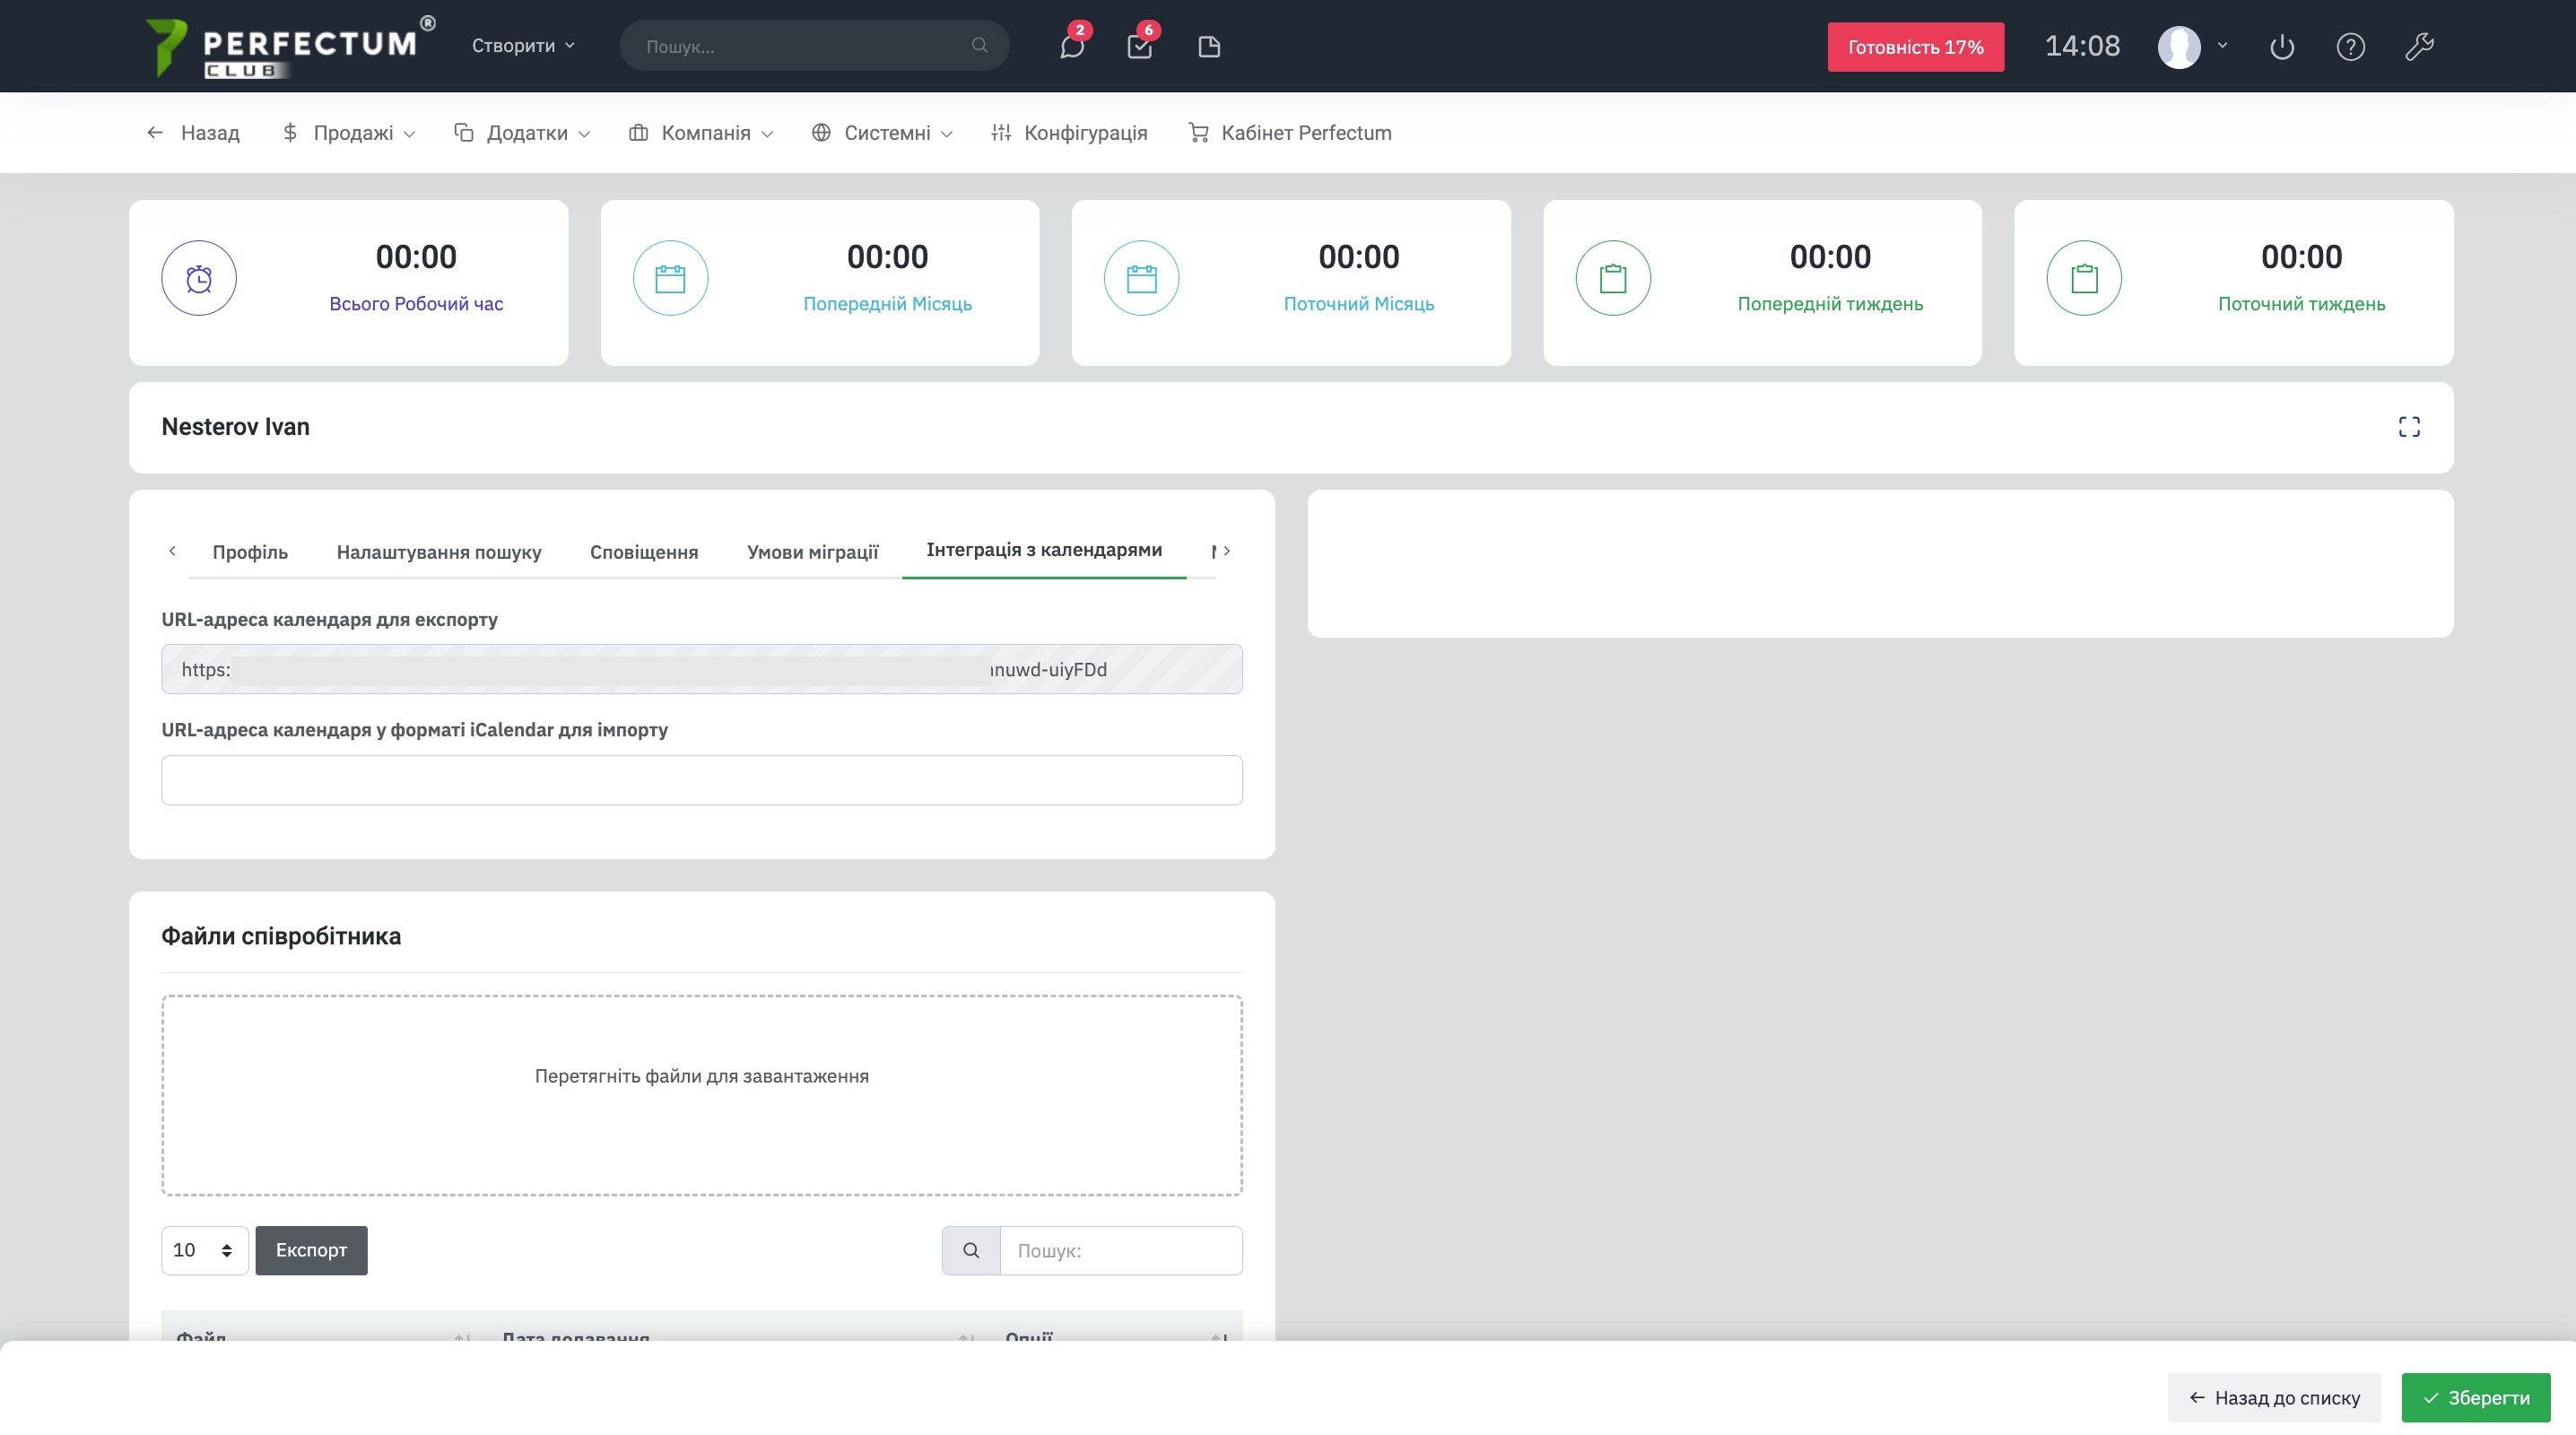Expand the Створити dropdown
The height and width of the screenshot is (1435, 2576).
(523, 46)
